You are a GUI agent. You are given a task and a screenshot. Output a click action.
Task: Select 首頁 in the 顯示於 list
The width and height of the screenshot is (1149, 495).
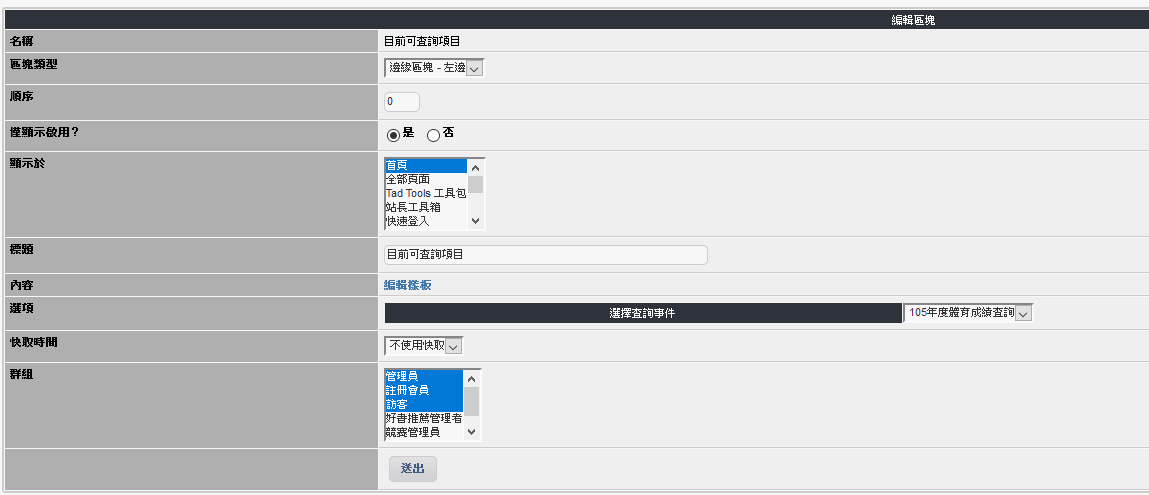[x=425, y=165]
